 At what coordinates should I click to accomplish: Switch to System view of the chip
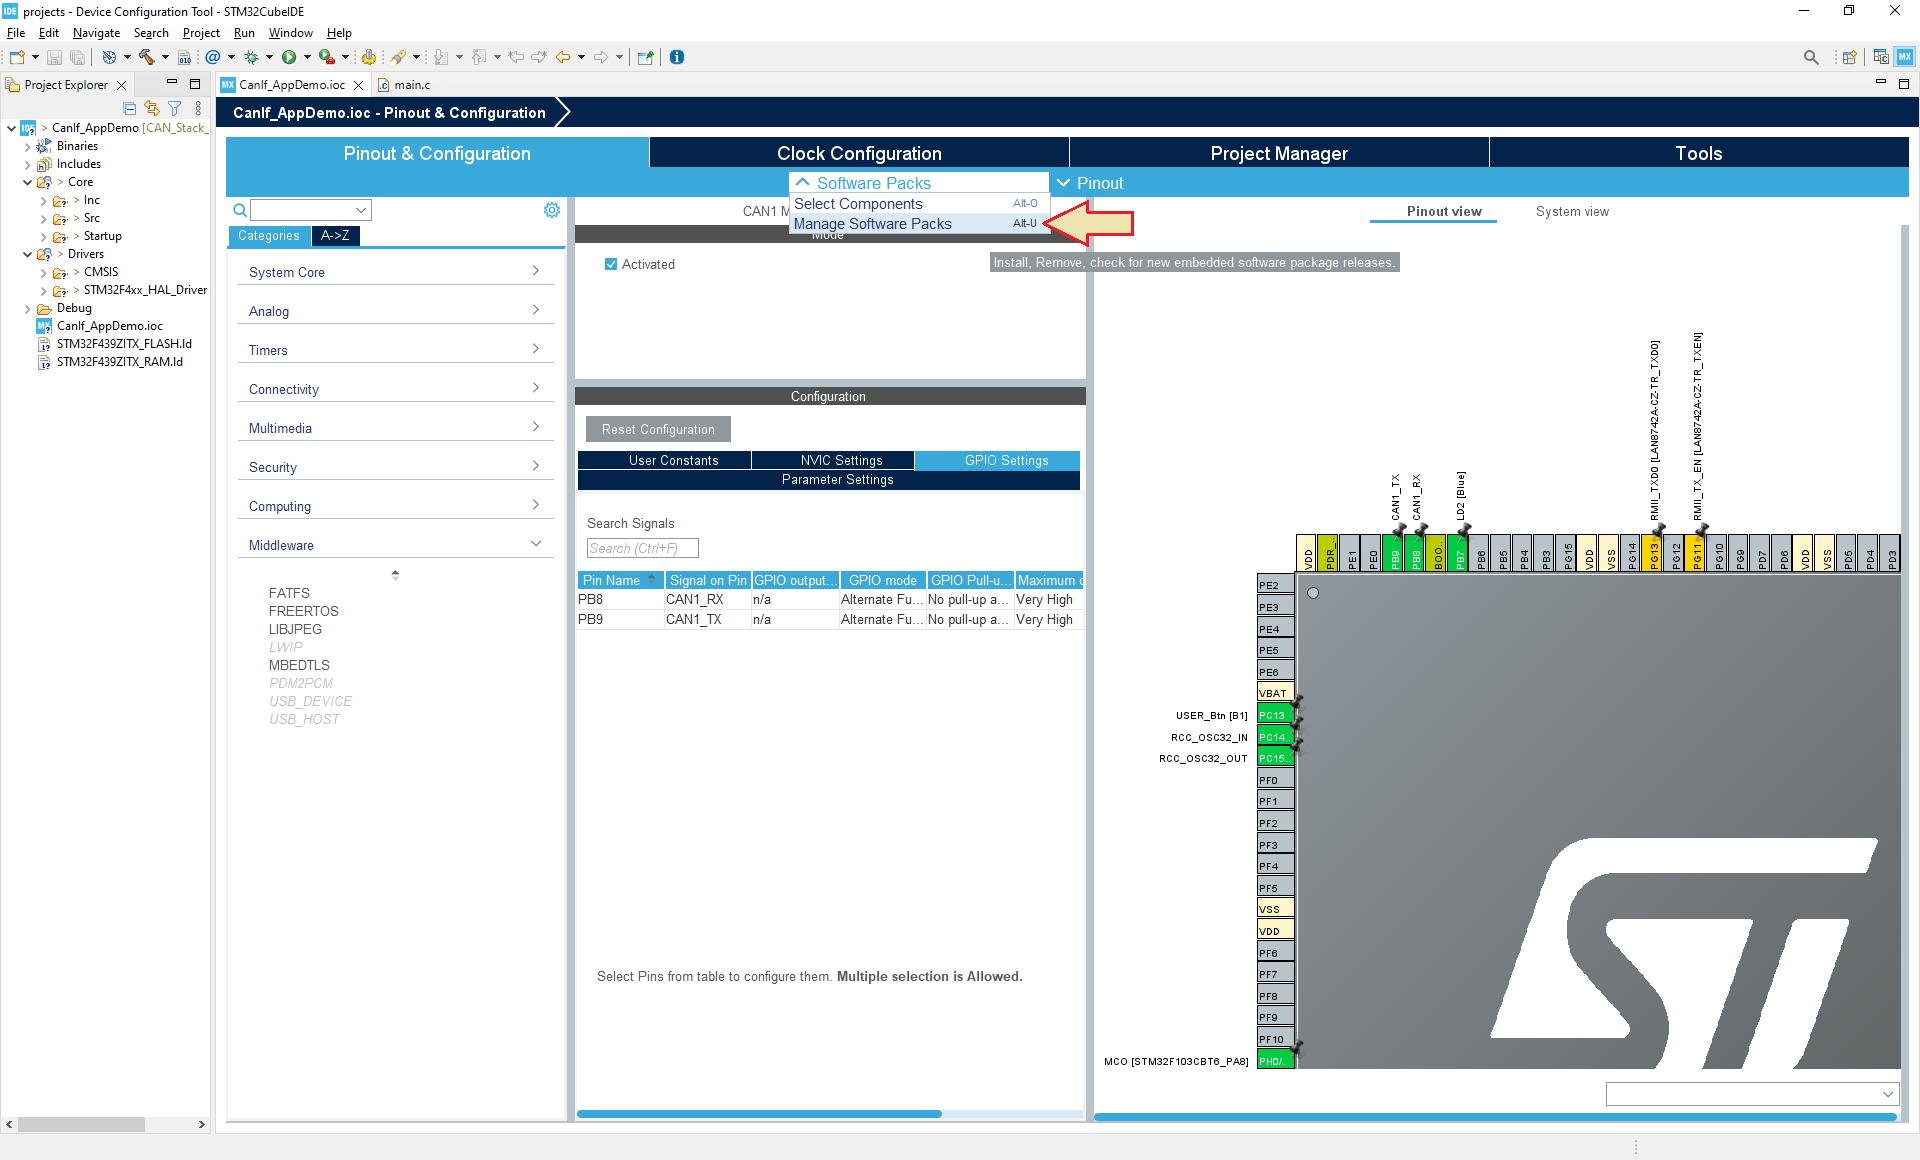pyautogui.click(x=1572, y=211)
